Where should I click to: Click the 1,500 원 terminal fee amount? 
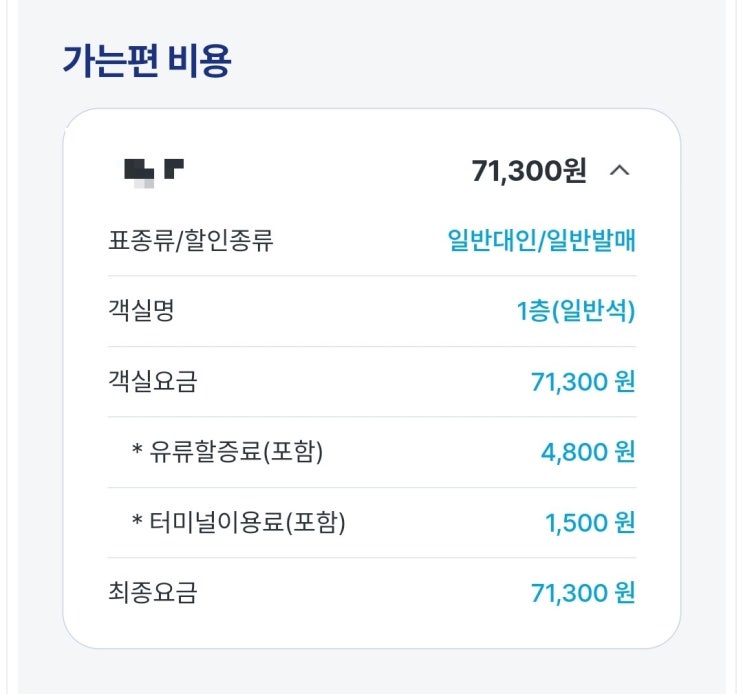click(589, 522)
